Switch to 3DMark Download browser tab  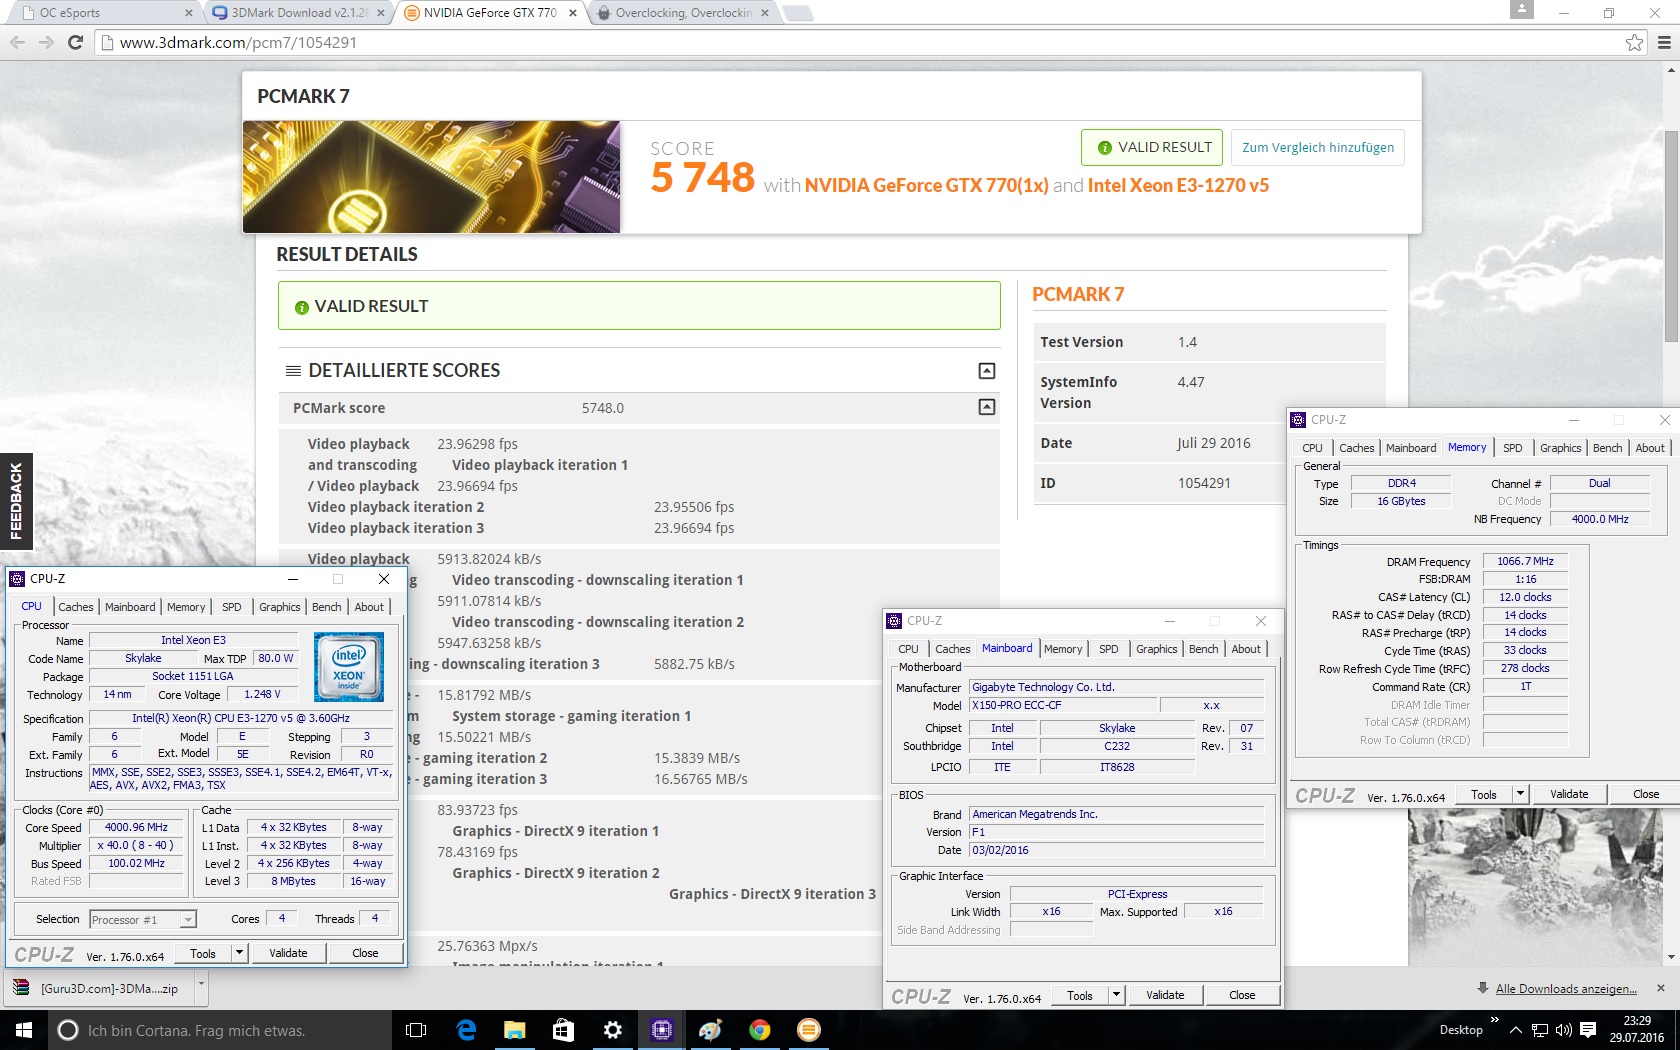click(300, 13)
